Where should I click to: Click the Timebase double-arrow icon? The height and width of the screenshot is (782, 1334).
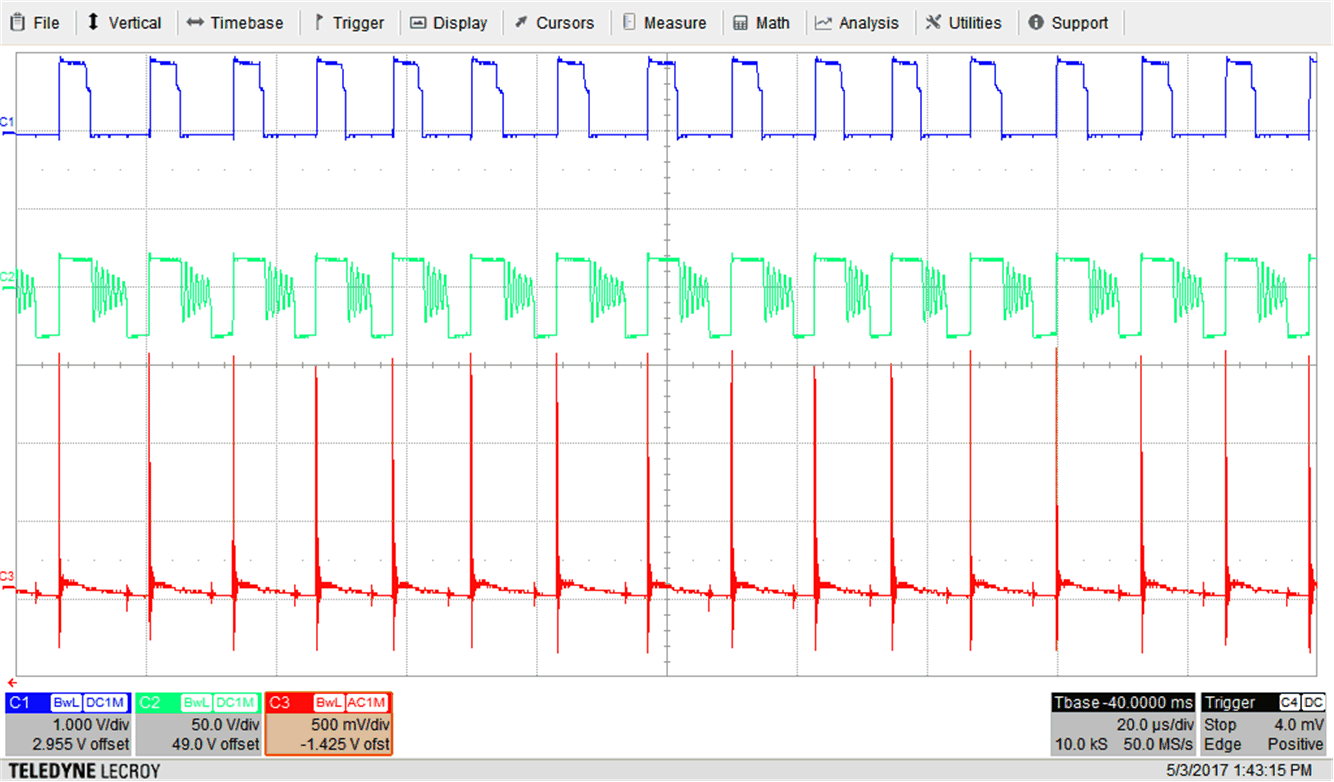point(196,22)
